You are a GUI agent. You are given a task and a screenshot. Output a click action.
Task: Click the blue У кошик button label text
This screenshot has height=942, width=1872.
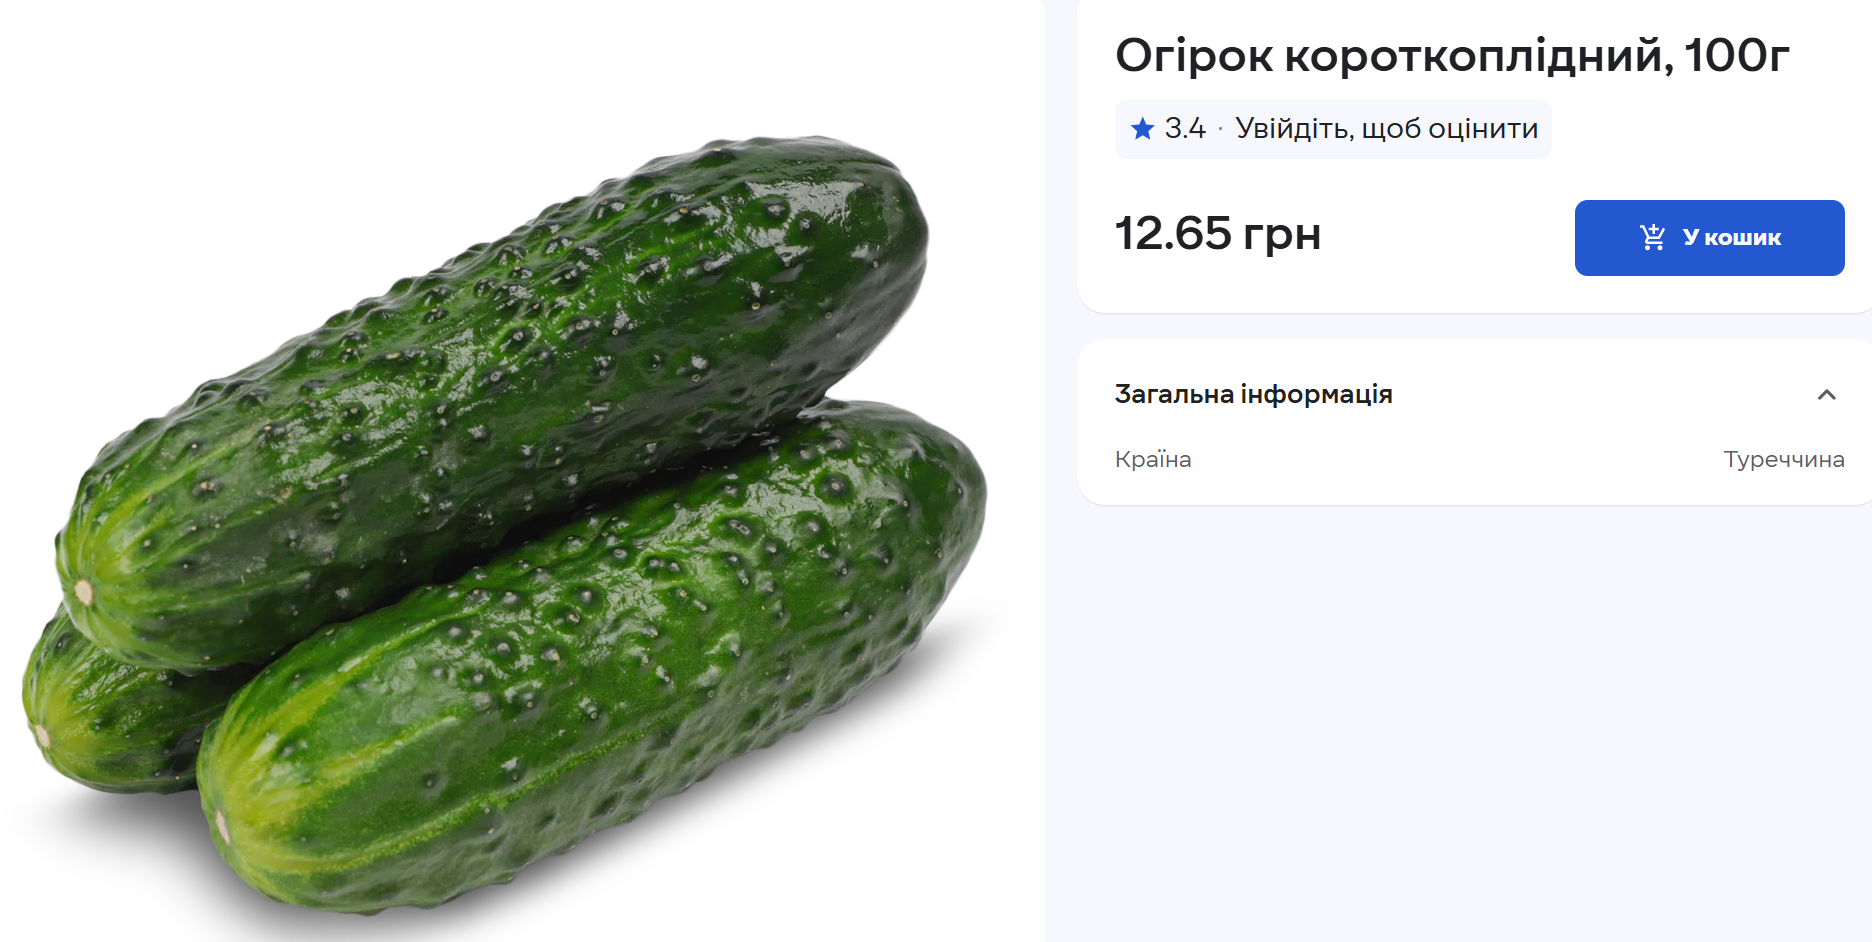point(1732,237)
